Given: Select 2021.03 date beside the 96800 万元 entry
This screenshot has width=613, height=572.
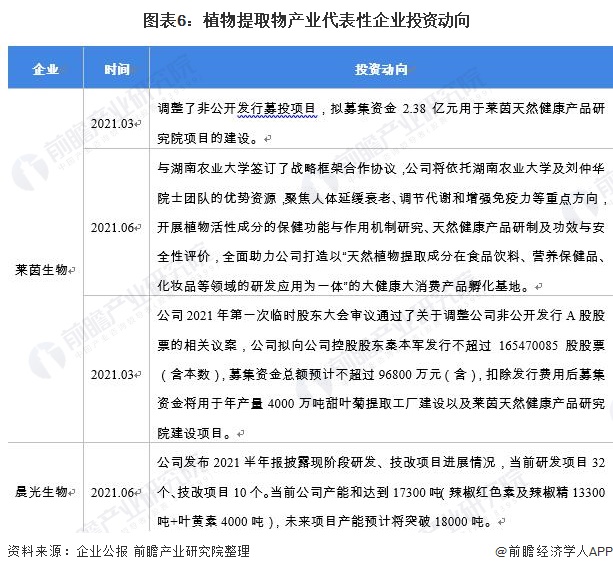Looking at the screenshot, I should coord(115,374).
